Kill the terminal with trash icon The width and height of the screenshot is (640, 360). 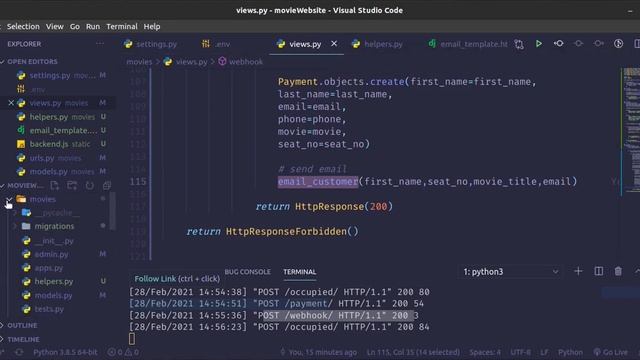point(618,271)
